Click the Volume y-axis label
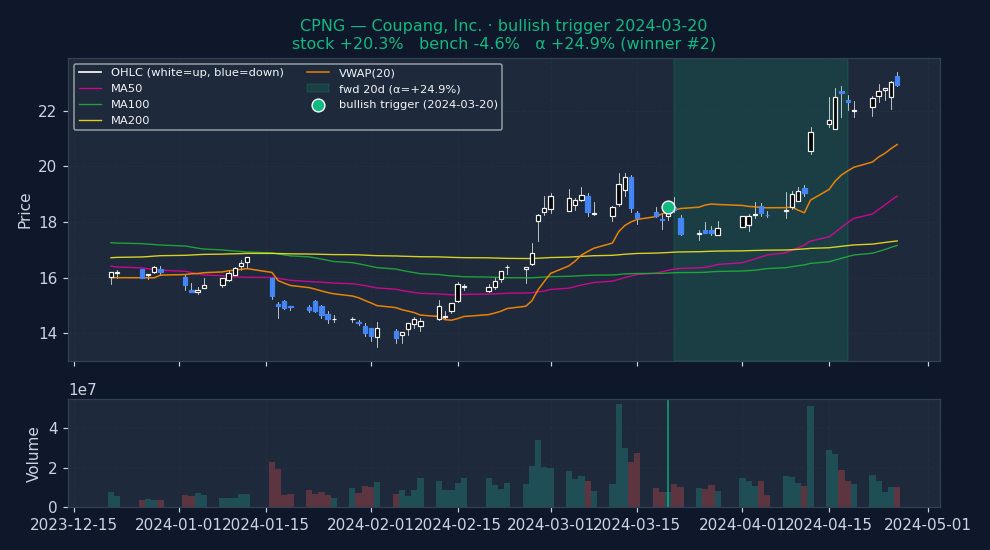The height and width of the screenshot is (550, 990). 34,454
